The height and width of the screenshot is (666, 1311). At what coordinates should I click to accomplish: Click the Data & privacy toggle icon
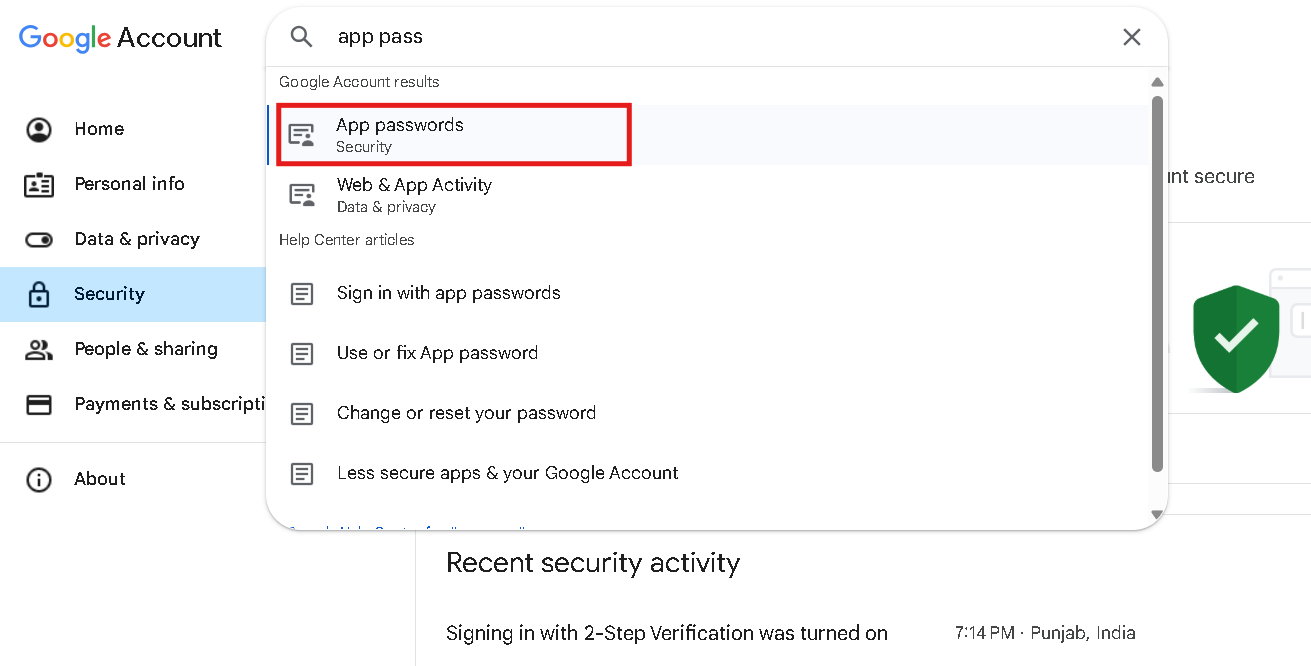coord(39,239)
